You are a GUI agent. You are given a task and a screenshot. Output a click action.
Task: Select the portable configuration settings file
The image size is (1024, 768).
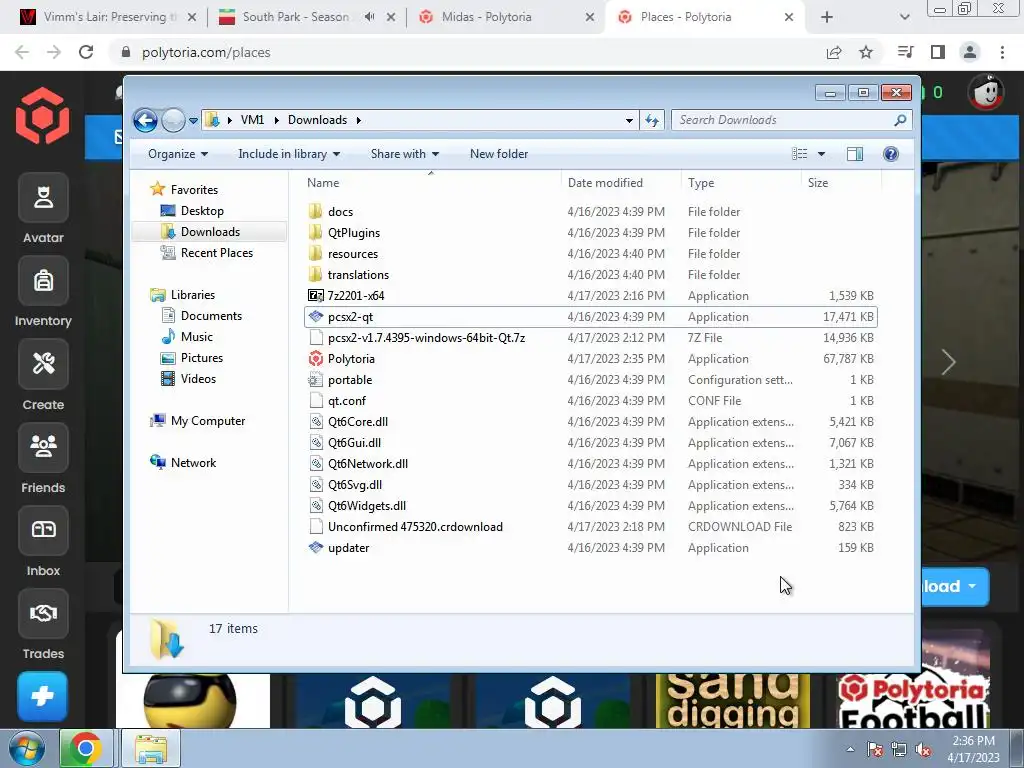(x=591, y=379)
